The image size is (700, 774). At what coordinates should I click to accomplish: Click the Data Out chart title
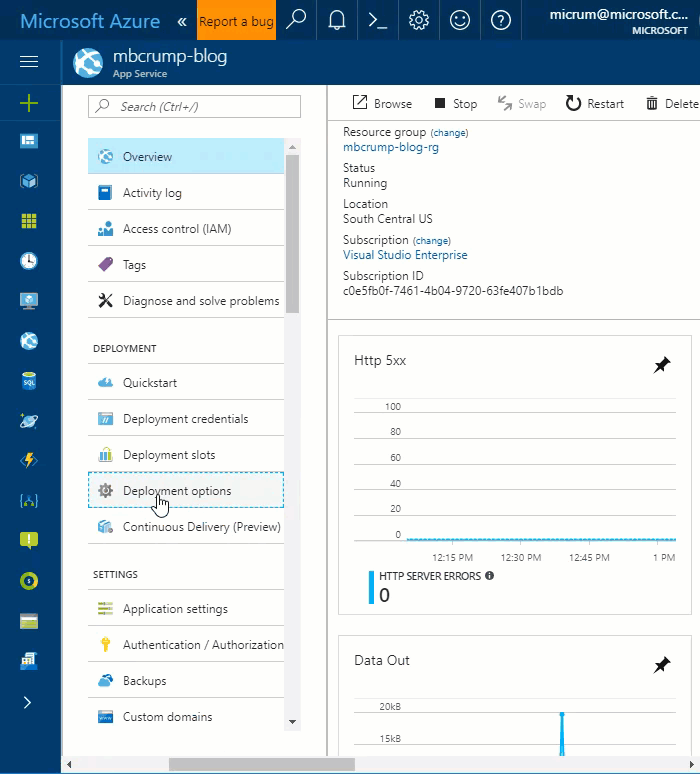(382, 660)
